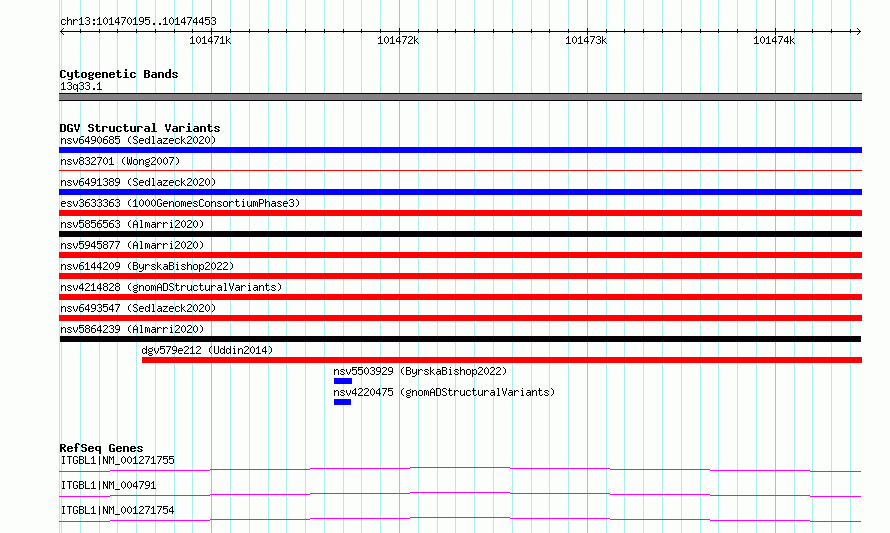Click the RefSeq Genes track title
This screenshot has height=533, width=890.
101,448
